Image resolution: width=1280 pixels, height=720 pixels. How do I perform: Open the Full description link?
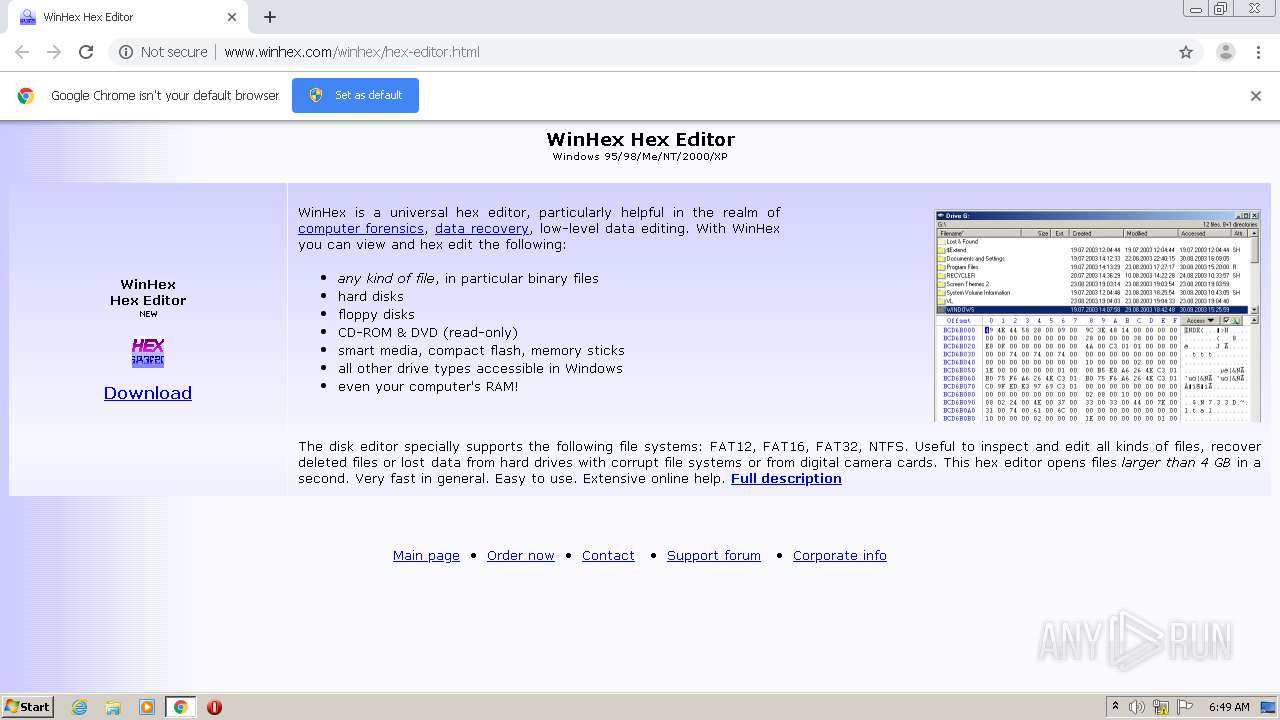point(786,478)
